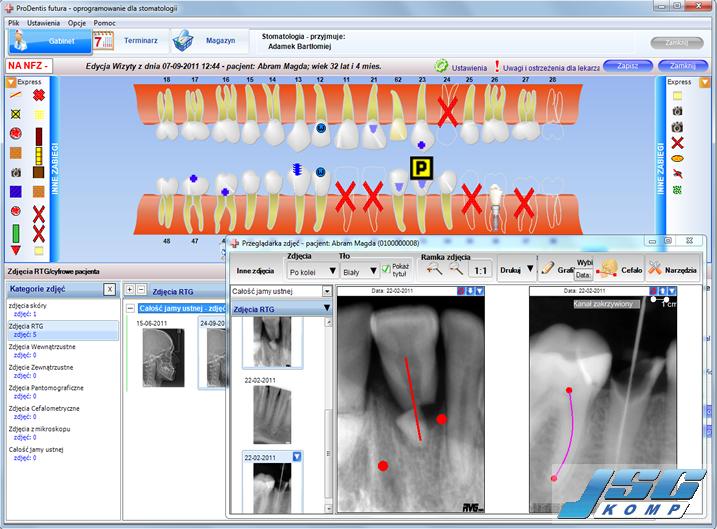Viewport: 717px width, 529px height.
Task: Click the zoom-in magnifier in Ramka zdjęcia
Action: pos(434,270)
